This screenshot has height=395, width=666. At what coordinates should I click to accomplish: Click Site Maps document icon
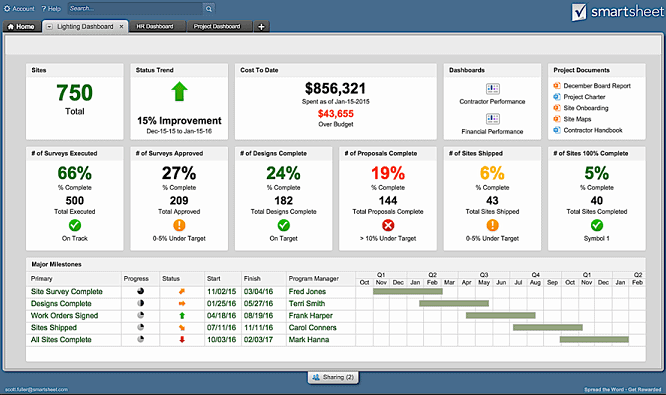[557, 119]
